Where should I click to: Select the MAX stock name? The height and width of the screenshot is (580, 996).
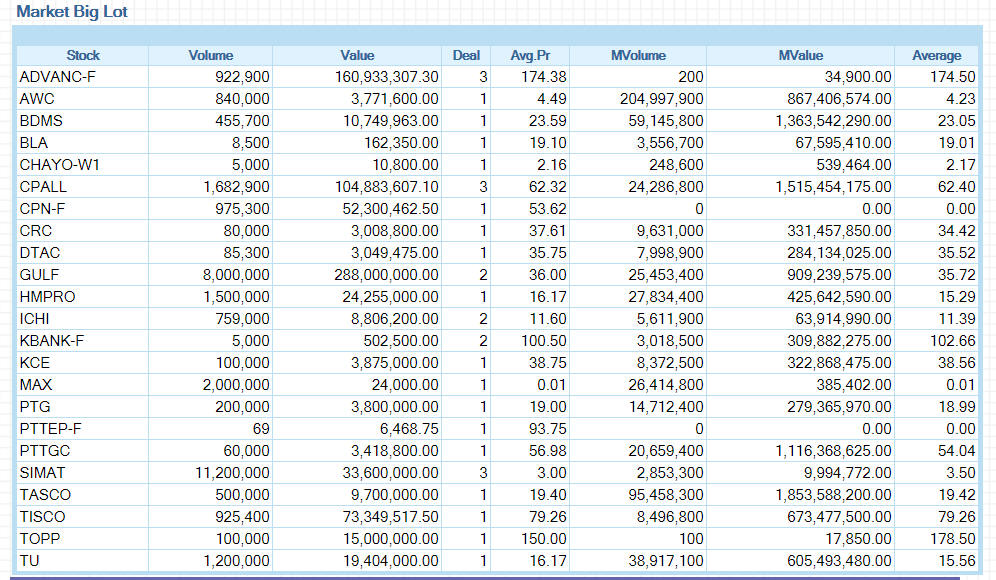click(36, 385)
